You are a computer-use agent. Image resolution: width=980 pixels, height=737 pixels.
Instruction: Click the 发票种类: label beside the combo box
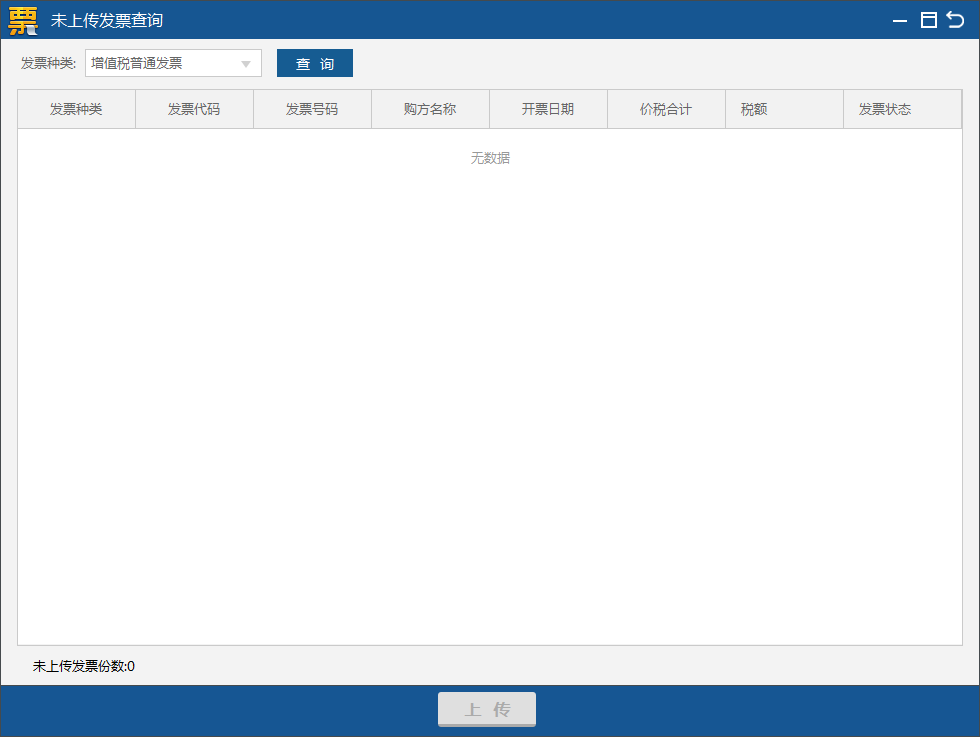coord(48,63)
